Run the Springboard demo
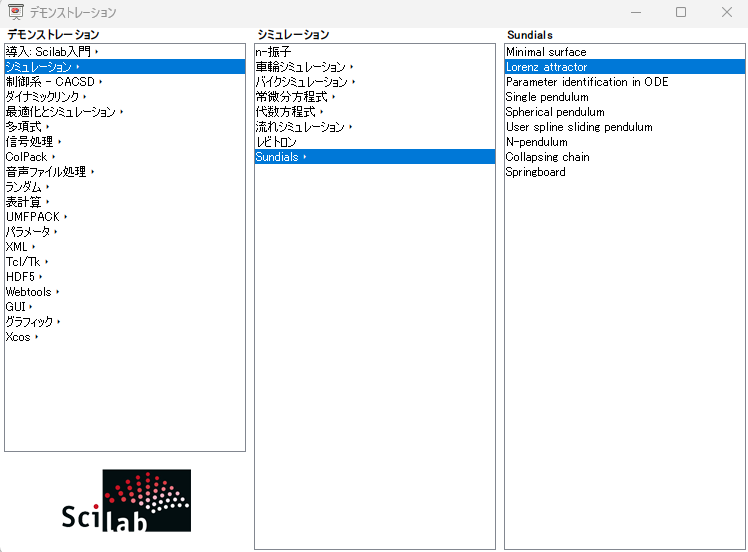748x552 pixels. 625,172
